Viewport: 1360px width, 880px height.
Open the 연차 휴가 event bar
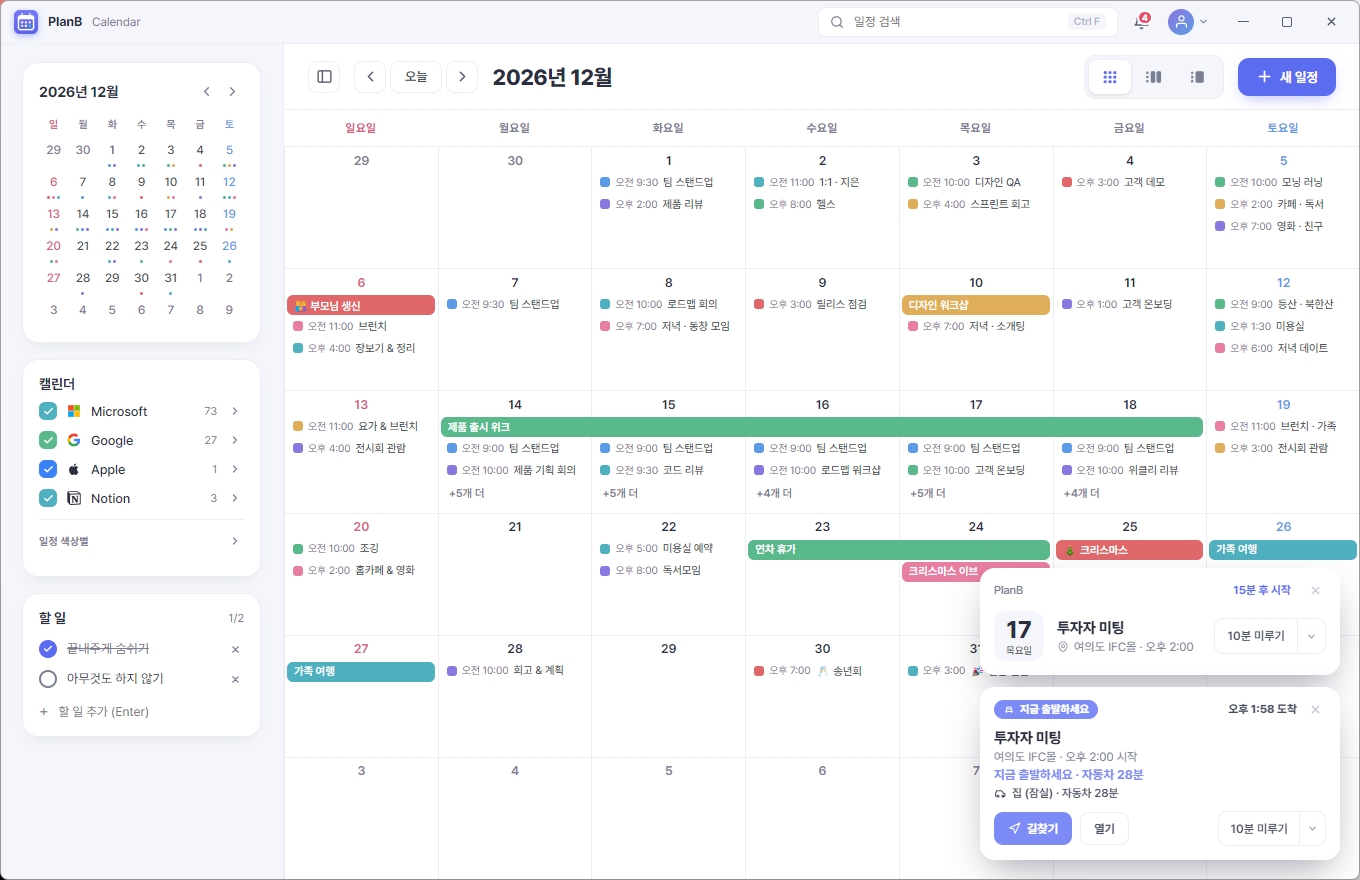click(899, 549)
